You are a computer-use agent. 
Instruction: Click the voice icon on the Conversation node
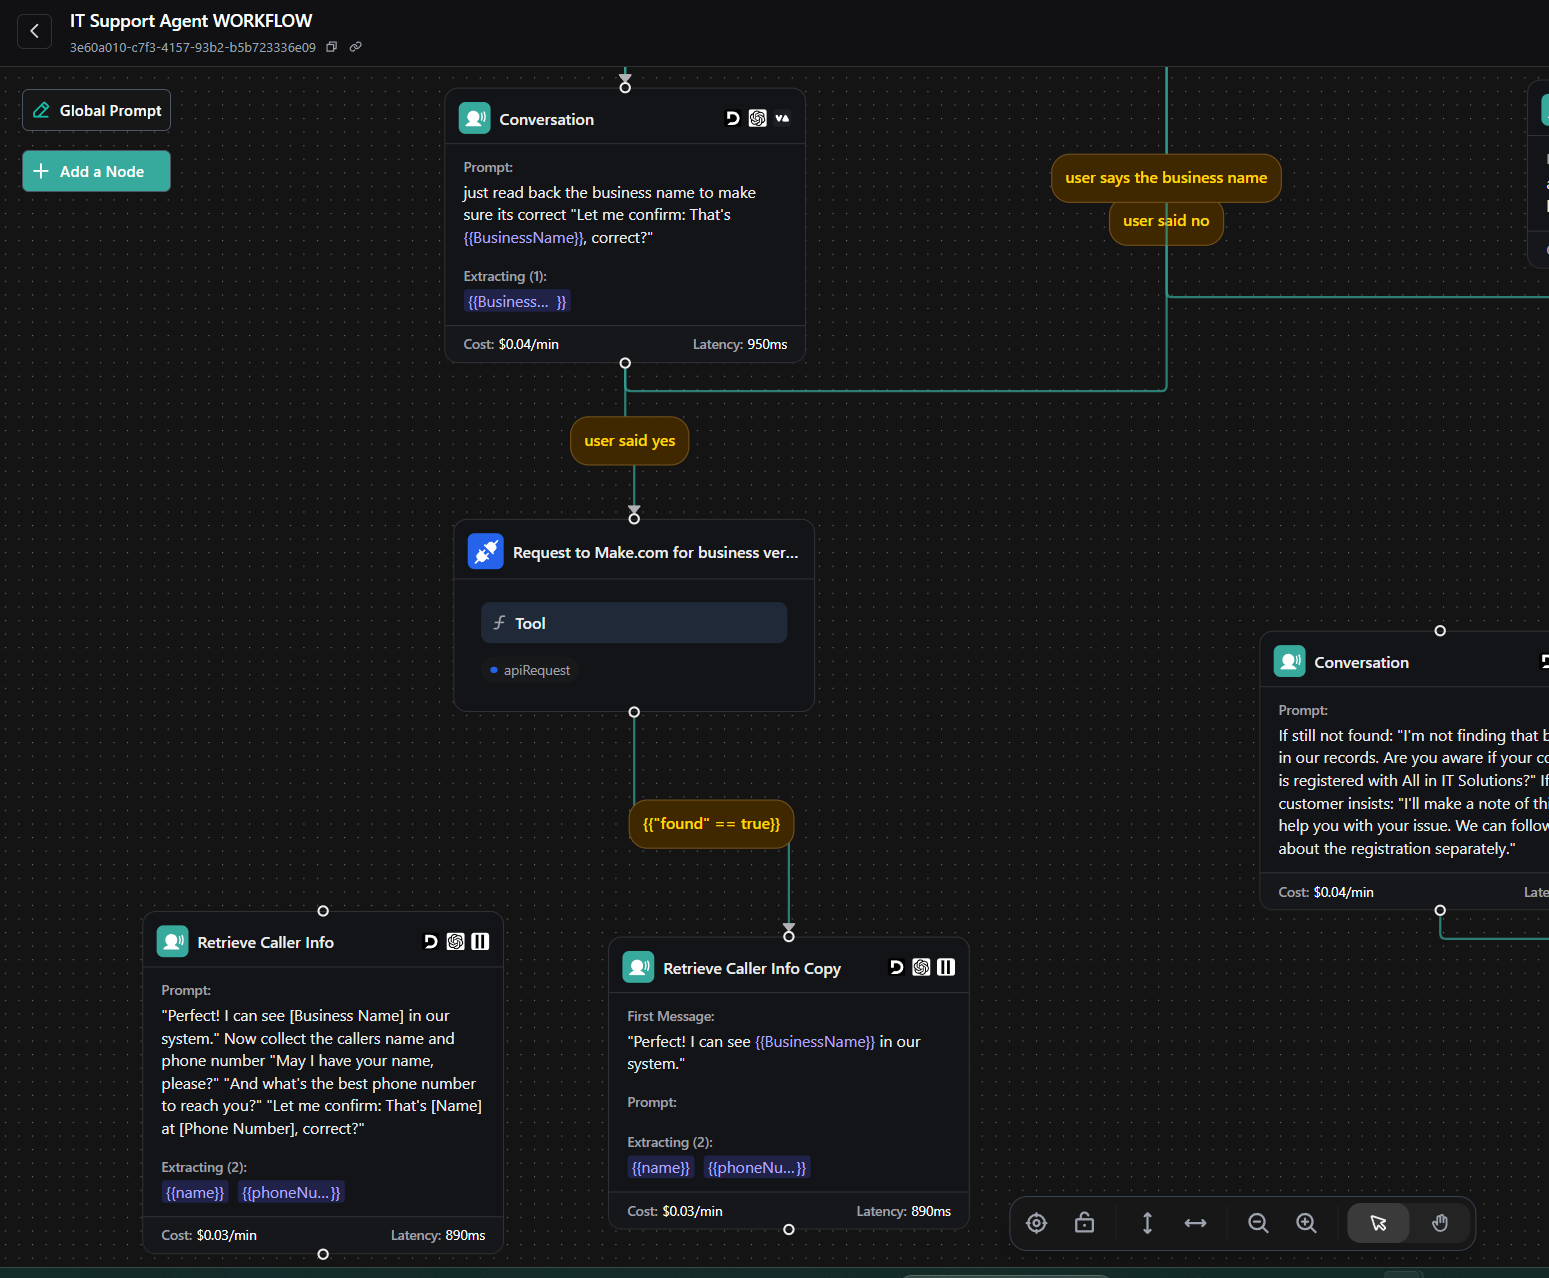[x=782, y=118]
